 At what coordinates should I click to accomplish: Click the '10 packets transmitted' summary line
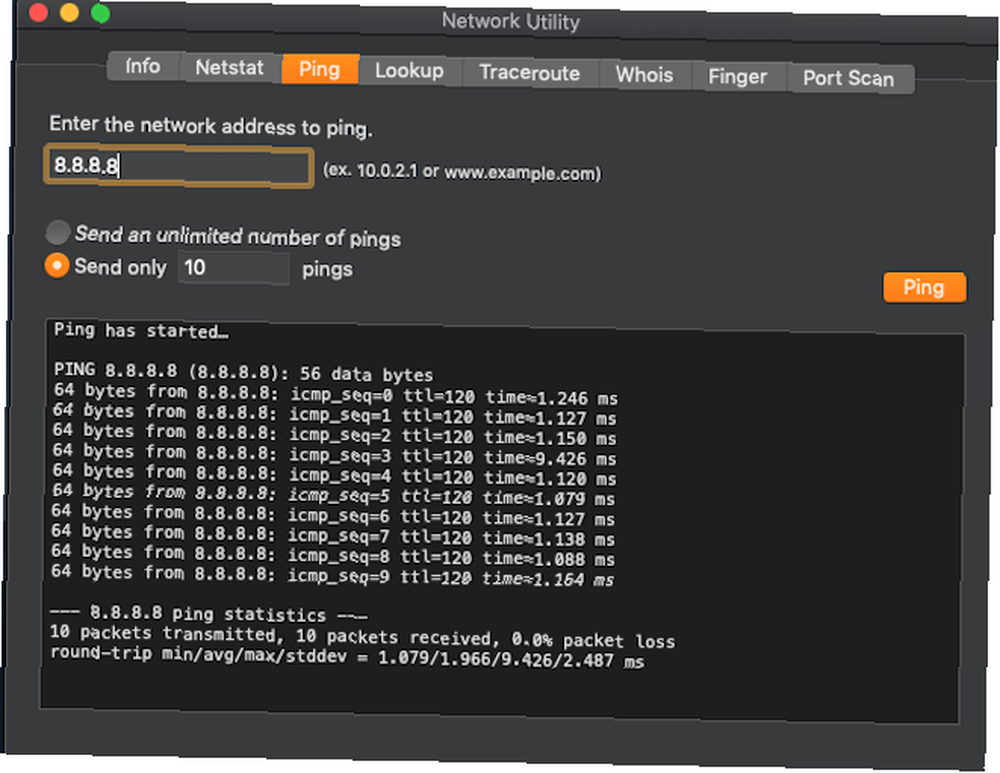[362, 636]
